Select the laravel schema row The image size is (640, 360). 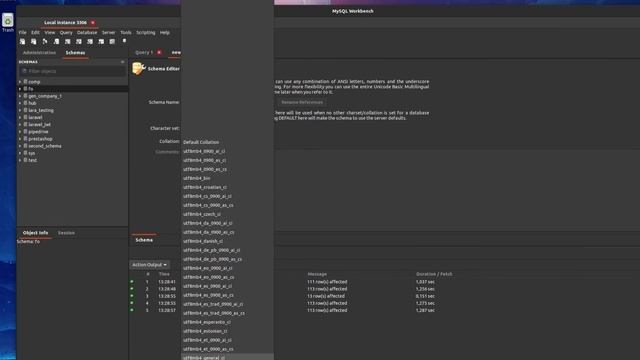point(72,117)
